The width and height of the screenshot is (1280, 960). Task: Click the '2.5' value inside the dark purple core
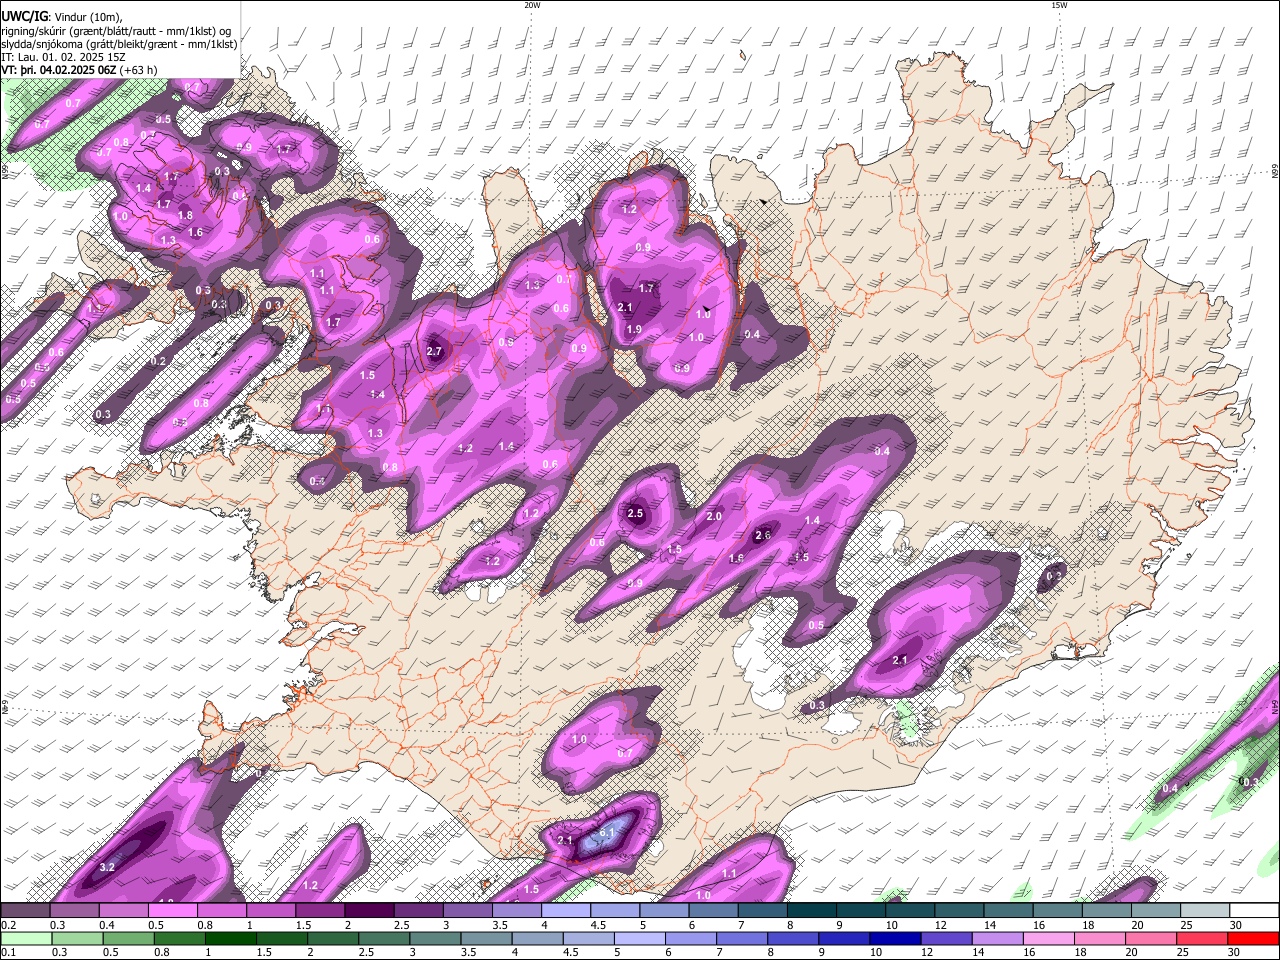(x=635, y=513)
